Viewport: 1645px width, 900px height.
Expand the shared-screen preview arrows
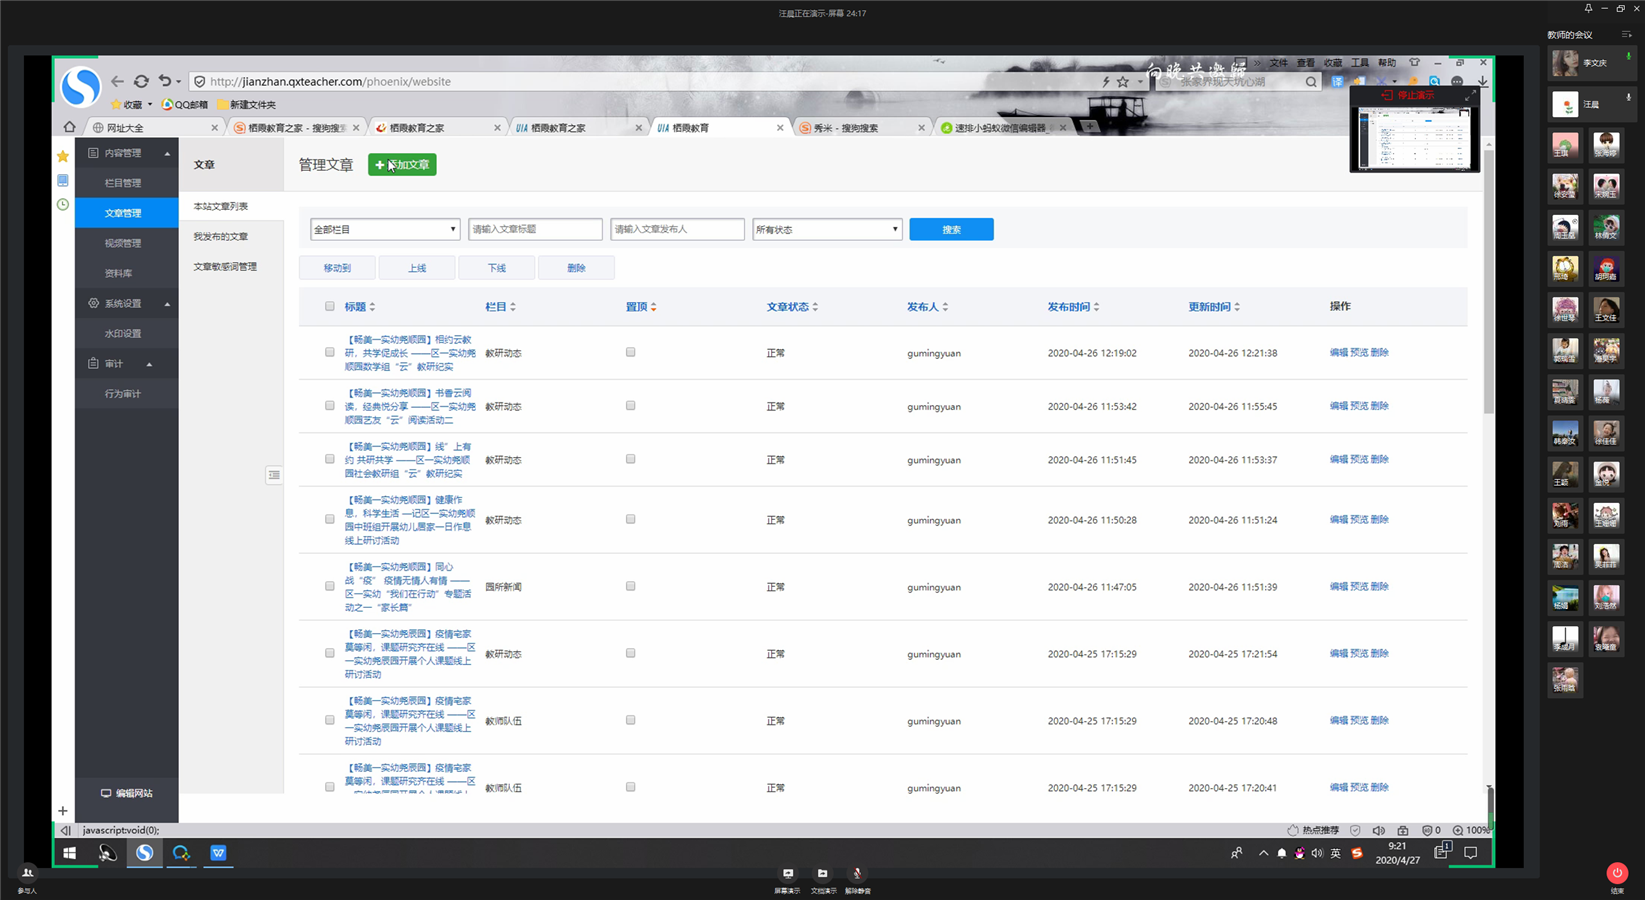(x=1470, y=95)
